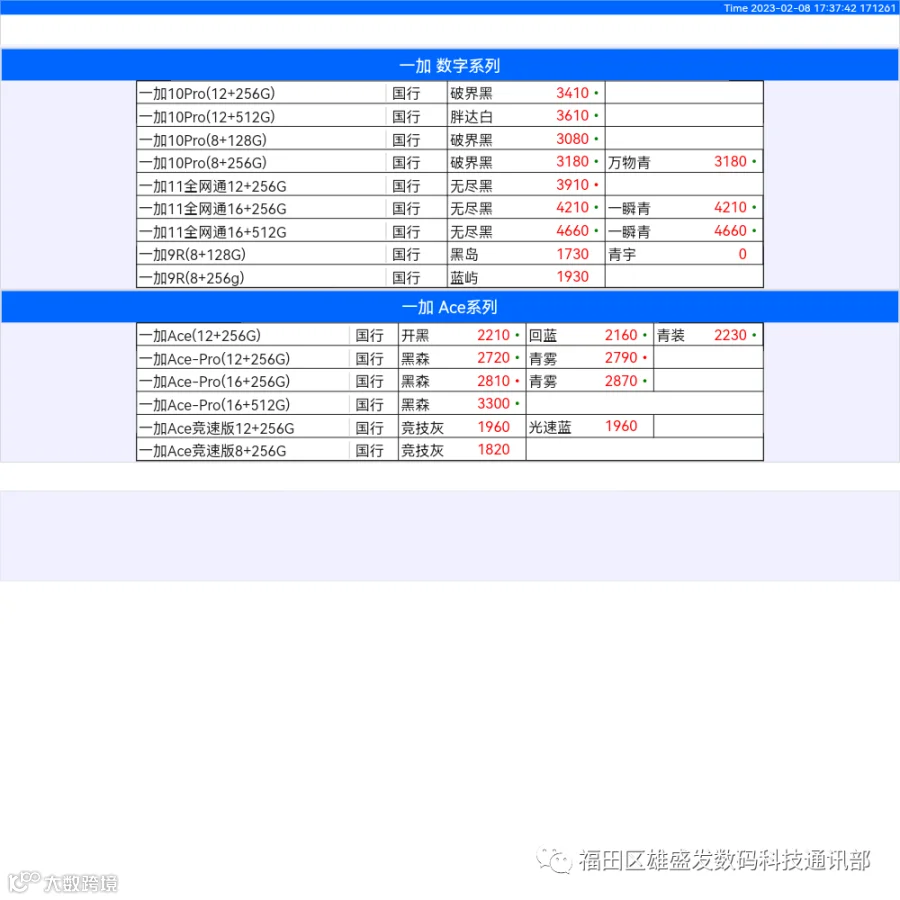
Task: Click price 3180 next to 万物青
Action: pos(730,161)
